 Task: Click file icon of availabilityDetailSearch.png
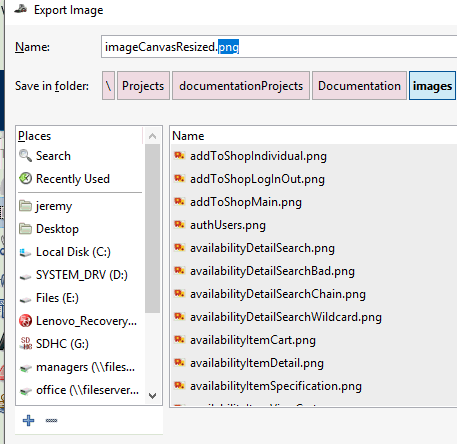(x=179, y=247)
